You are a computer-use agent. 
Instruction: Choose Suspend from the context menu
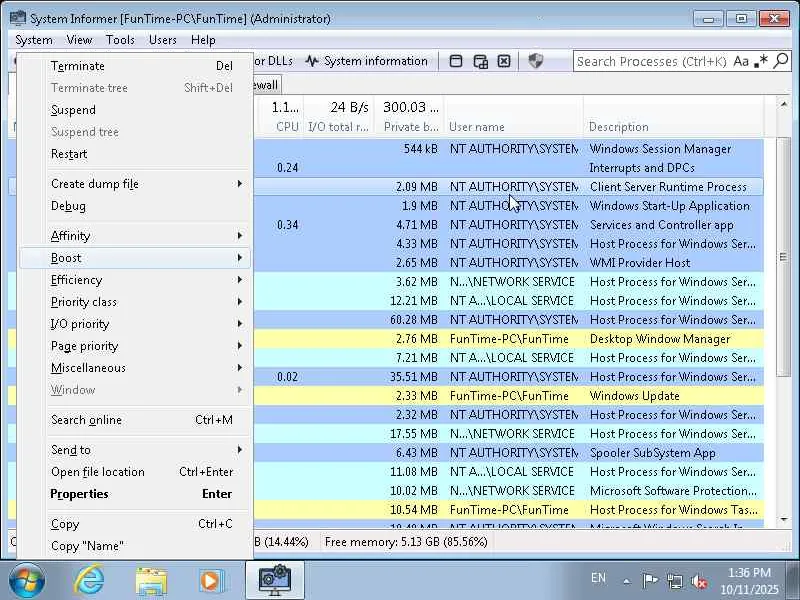coord(135,110)
